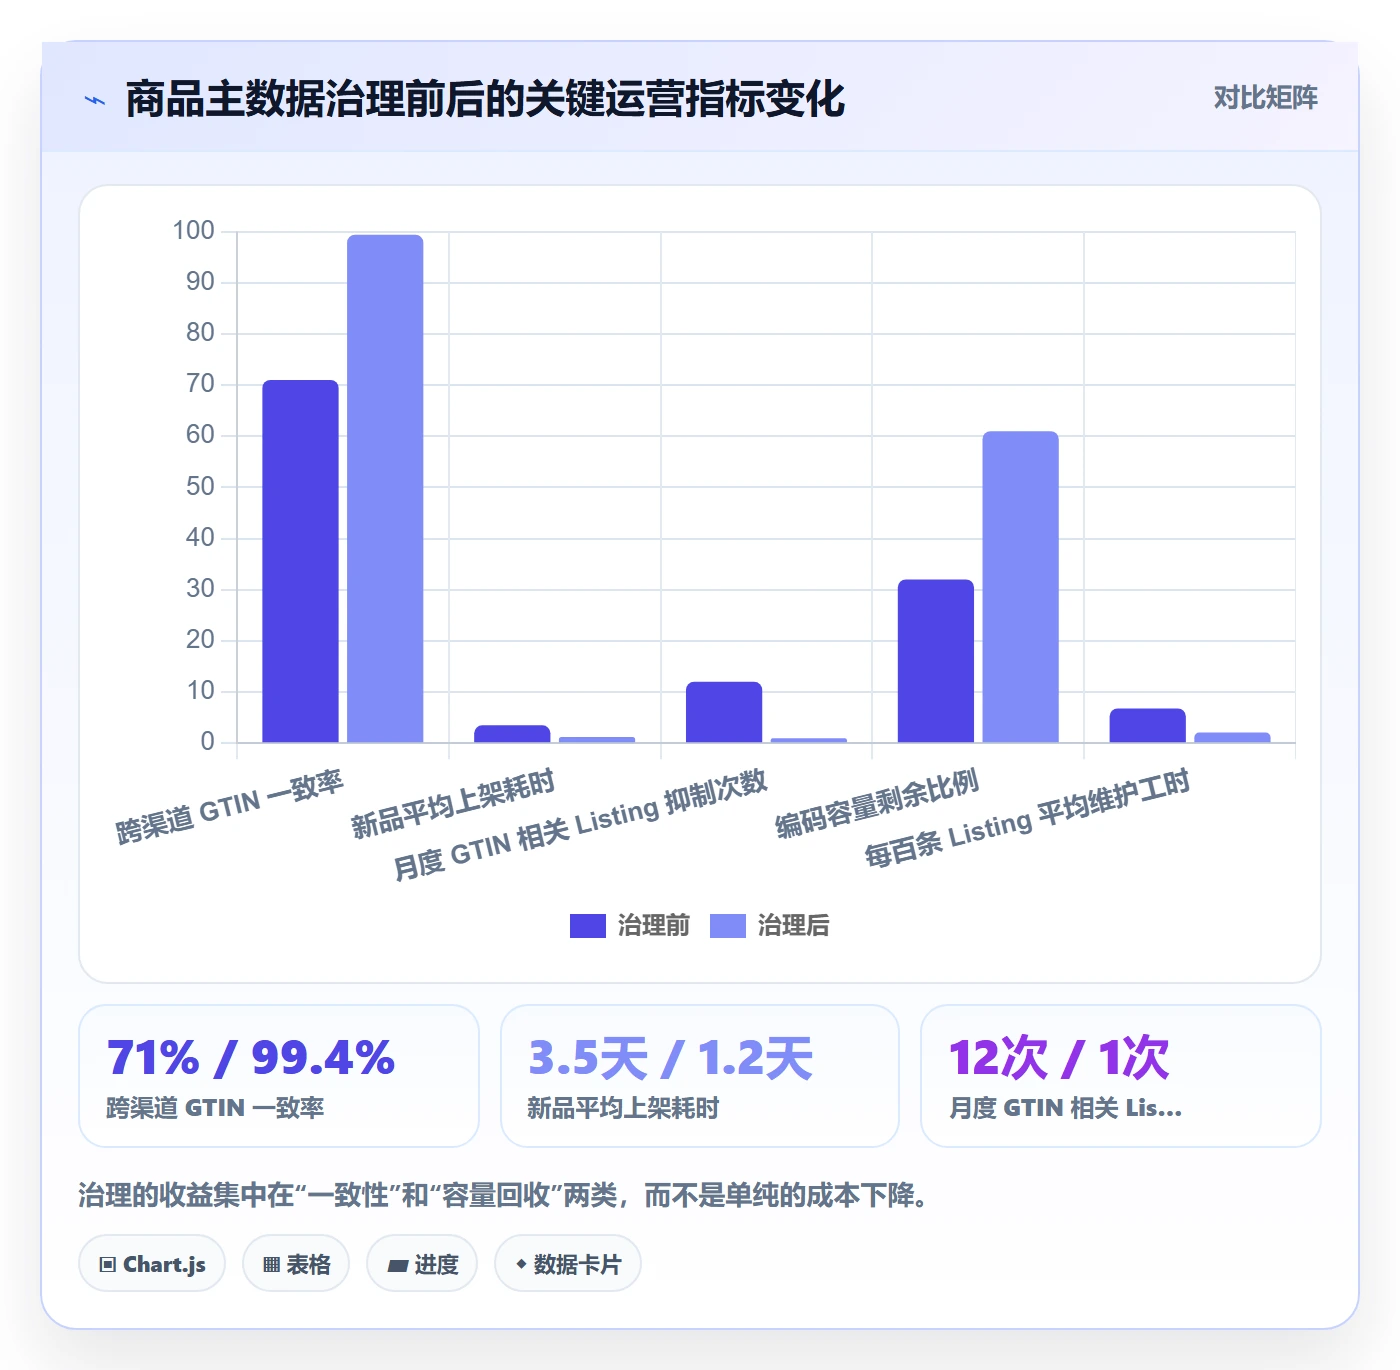Screen dimensions: 1400x1370
Task: Click 治理前 bar for 编码容量剩余比例
Action: click(x=936, y=661)
